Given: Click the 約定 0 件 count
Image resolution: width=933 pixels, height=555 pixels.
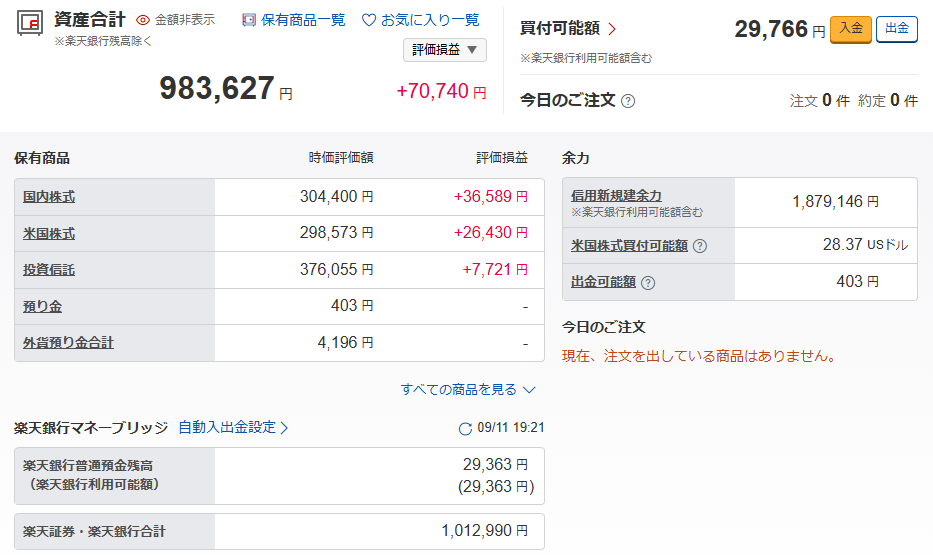Looking at the screenshot, I should 887,101.
